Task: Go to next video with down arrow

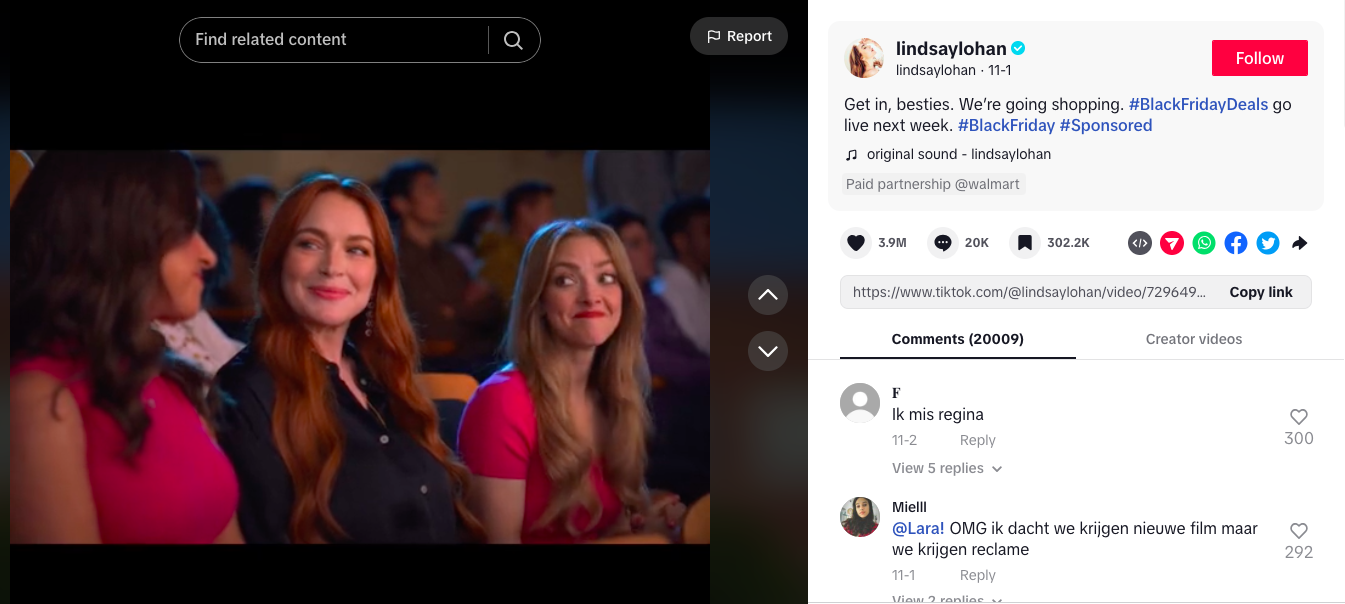Action: coord(768,351)
